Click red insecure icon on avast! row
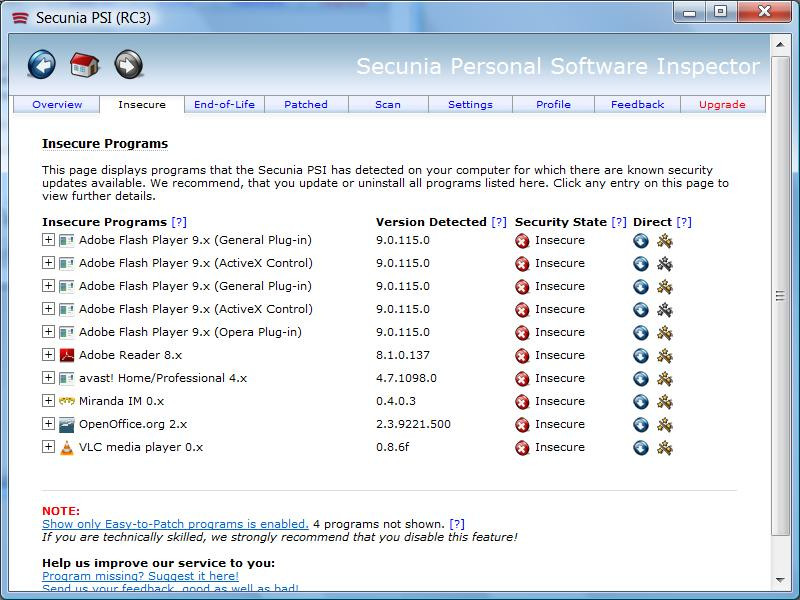800x600 pixels. click(522, 379)
